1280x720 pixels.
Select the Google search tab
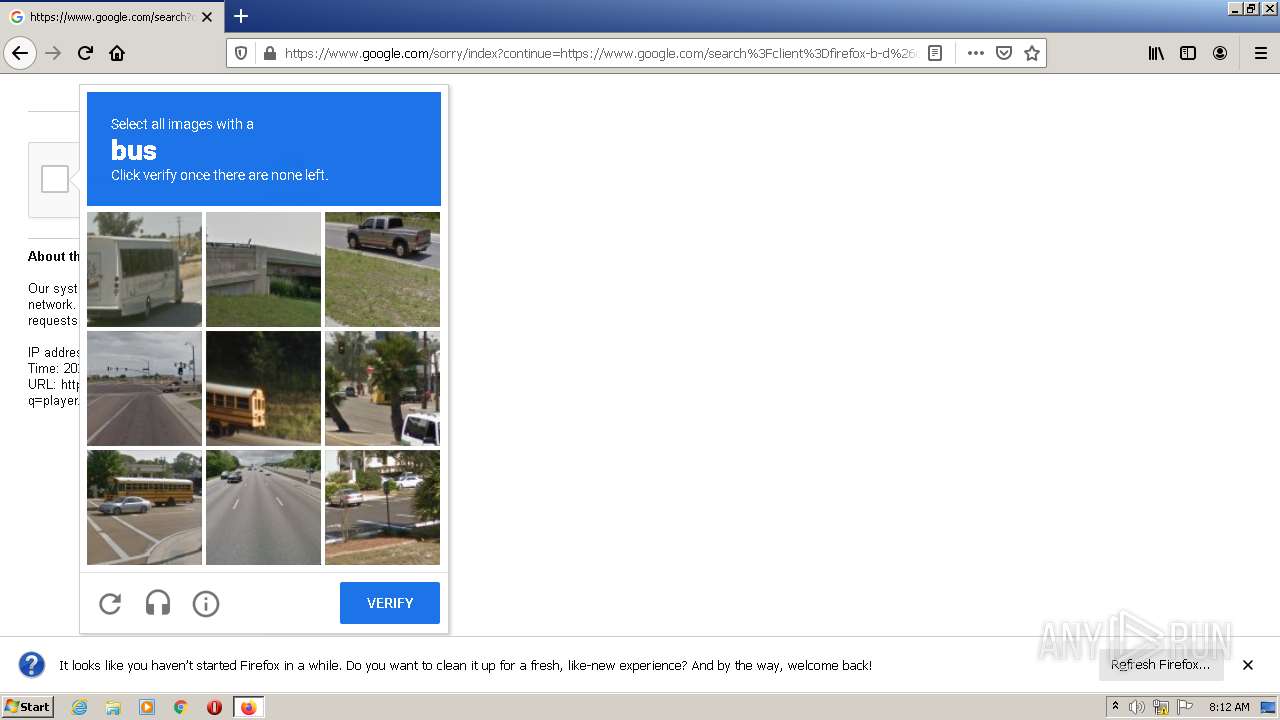tap(112, 17)
